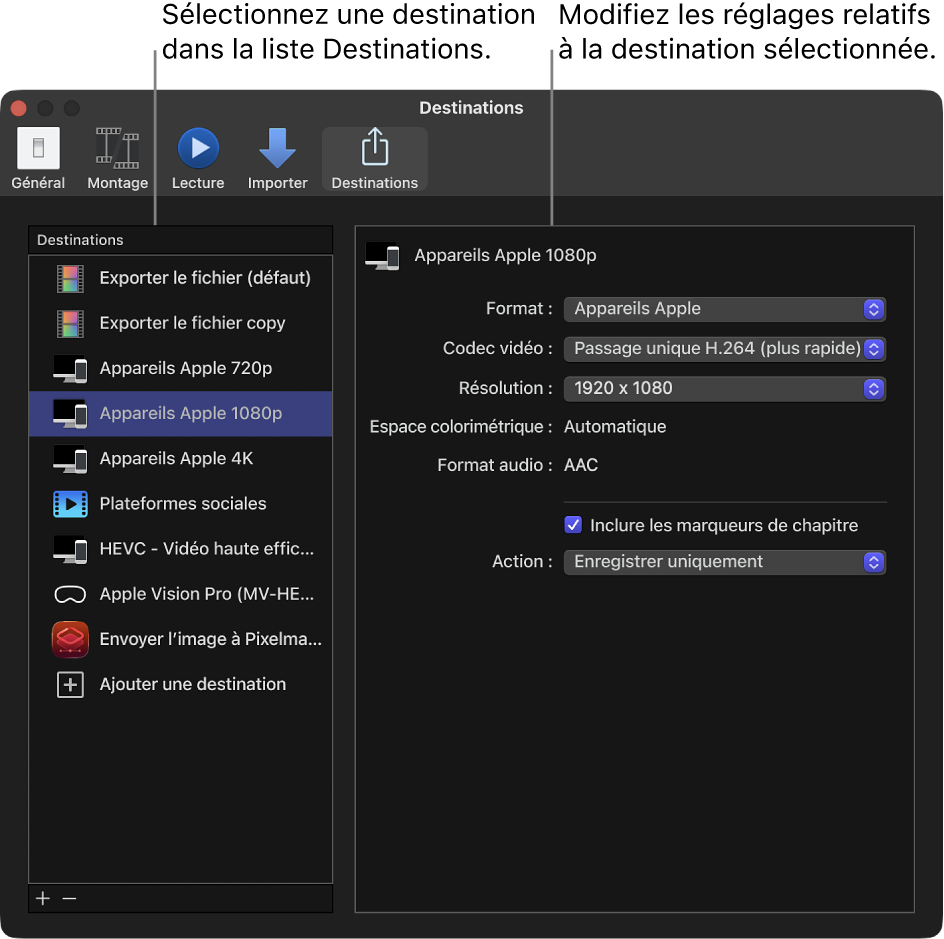Click the film icon for Exporter le fichier (défaut)
The height and width of the screenshot is (939, 944).
pyautogui.click(x=70, y=279)
